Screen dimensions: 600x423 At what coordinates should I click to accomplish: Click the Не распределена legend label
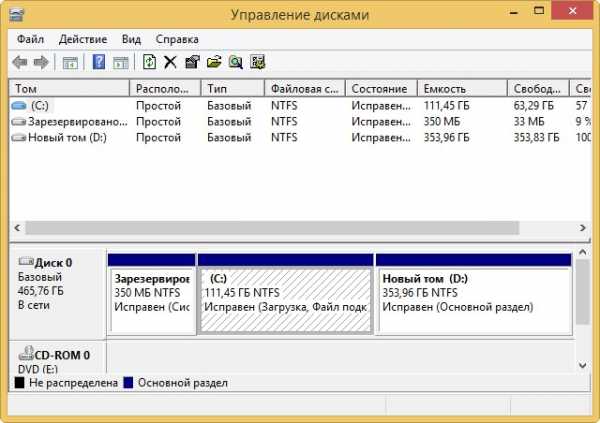[73, 383]
